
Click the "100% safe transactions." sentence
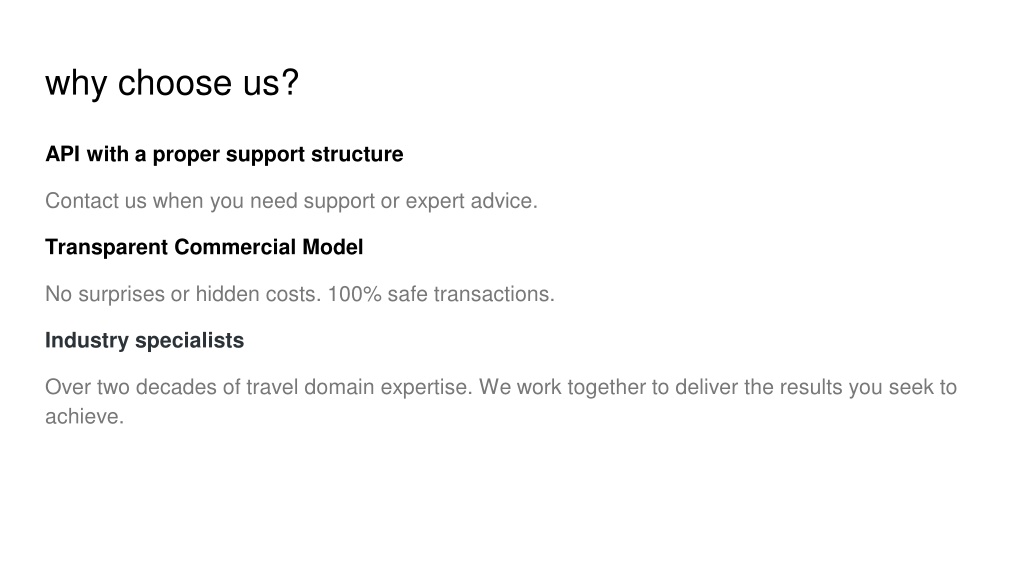point(441,295)
